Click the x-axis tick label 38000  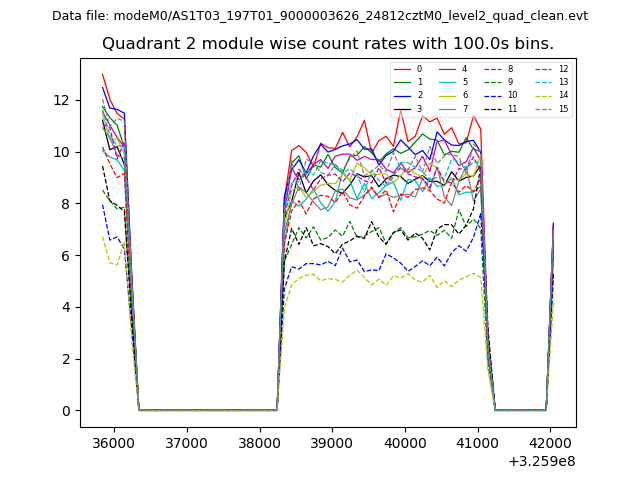(259, 442)
